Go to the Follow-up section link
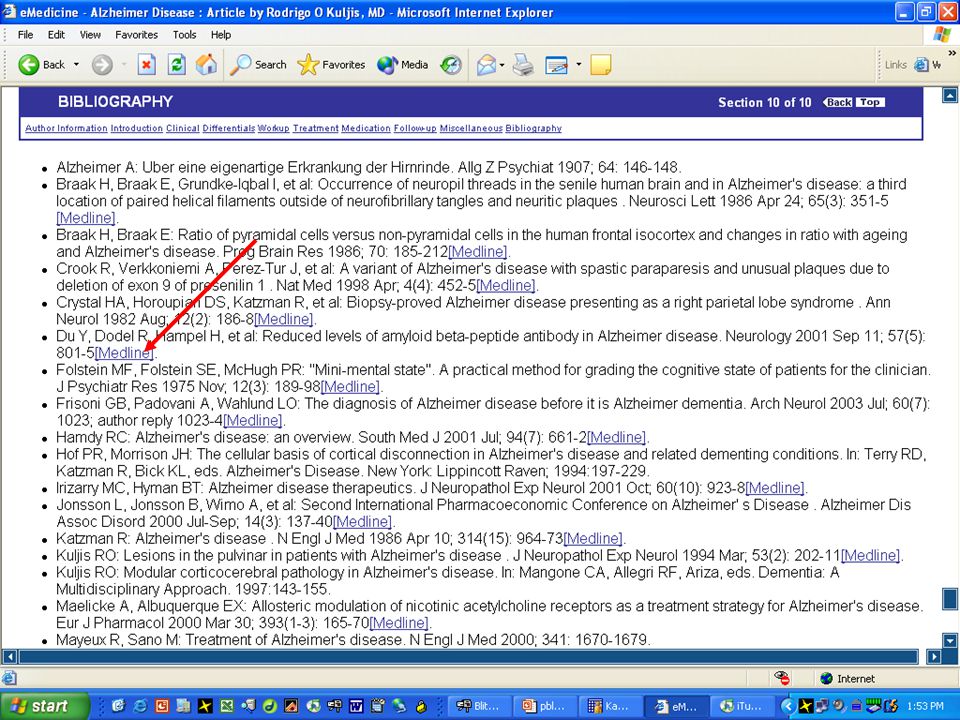 (414, 128)
